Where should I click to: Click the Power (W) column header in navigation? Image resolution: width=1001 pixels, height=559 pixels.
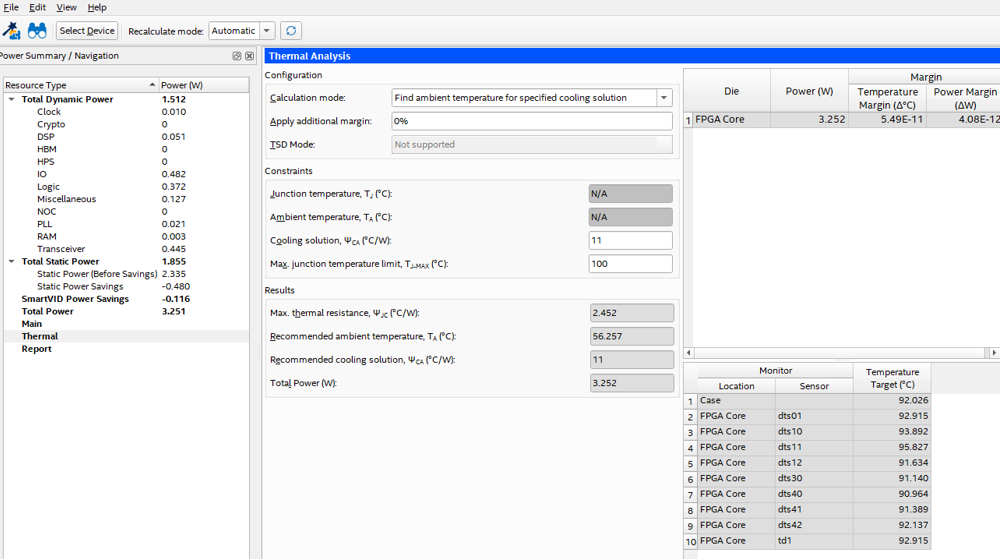[204, 85]
